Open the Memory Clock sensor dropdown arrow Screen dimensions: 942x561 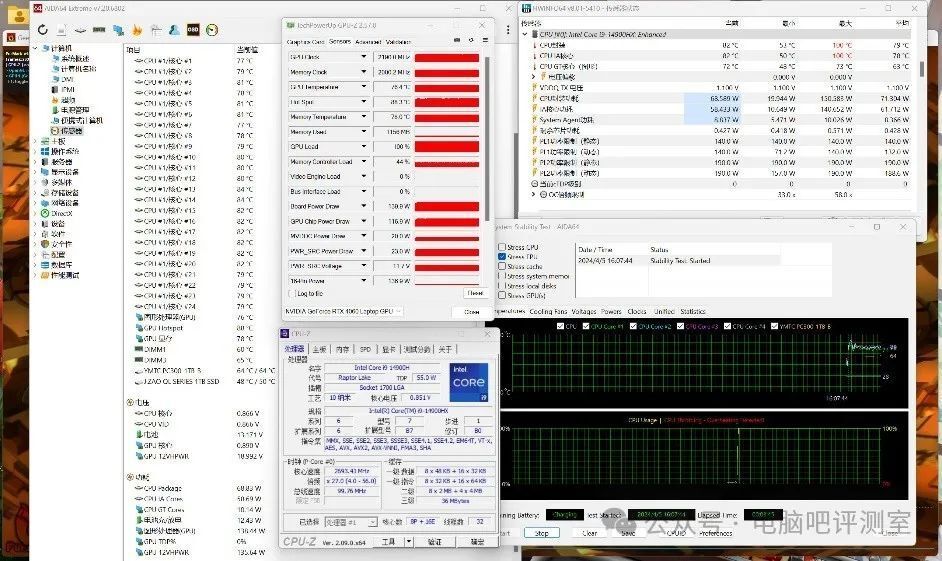click(x=363, y=71)
